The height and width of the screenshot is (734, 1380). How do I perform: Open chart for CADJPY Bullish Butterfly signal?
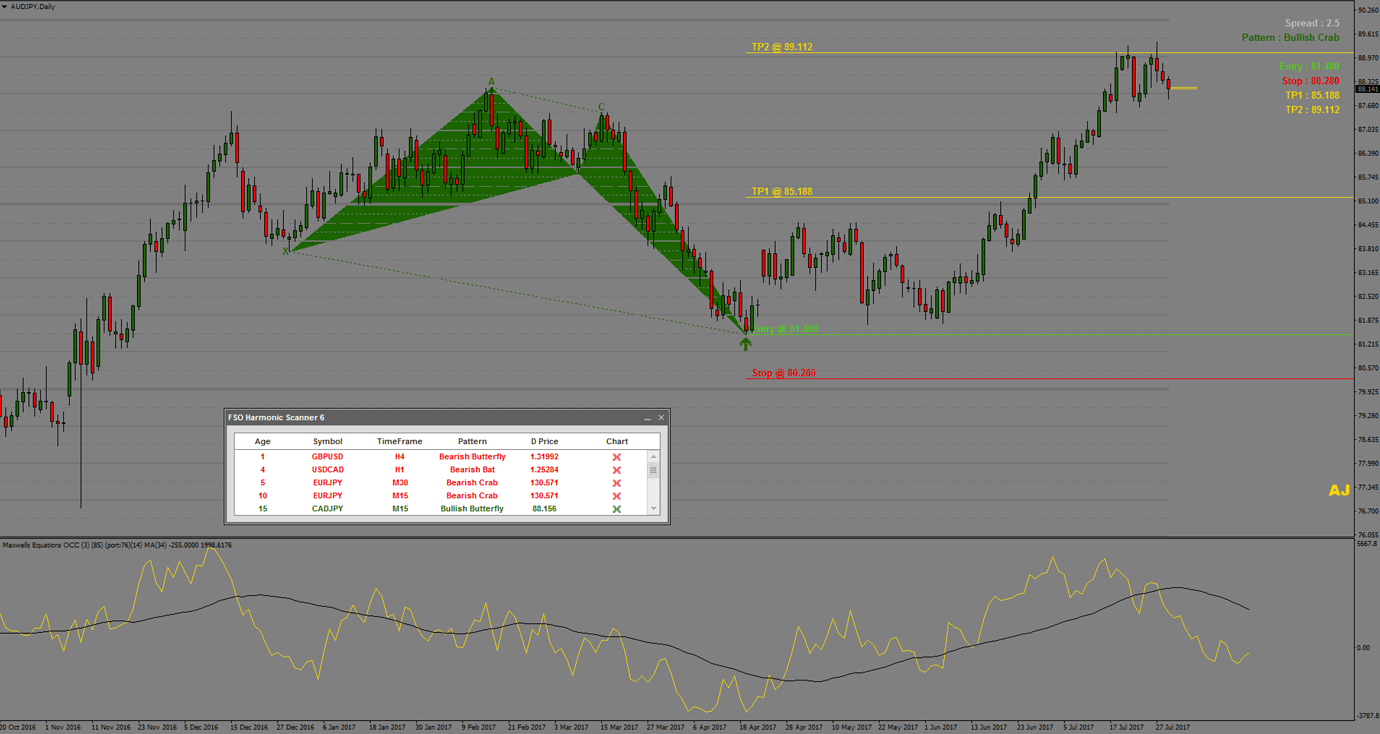pyautogui.click(x=617, y=508)
